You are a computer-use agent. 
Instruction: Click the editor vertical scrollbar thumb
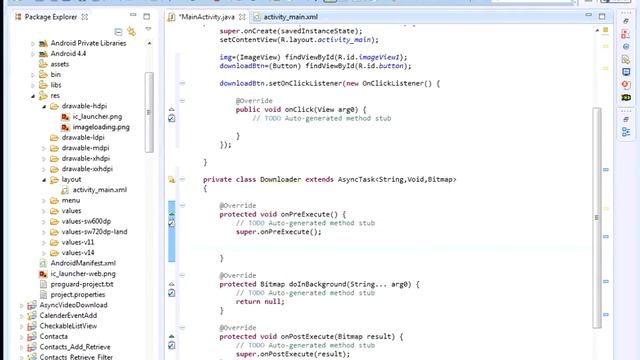pos(597,218)
